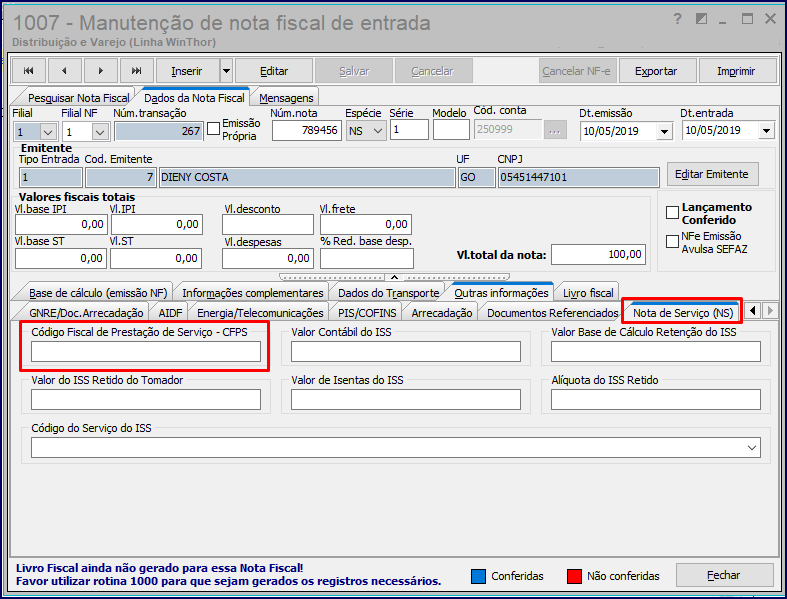Screen dimensions: 787x599
Task: Jump to last record arrow
Action: coord(137,71)
